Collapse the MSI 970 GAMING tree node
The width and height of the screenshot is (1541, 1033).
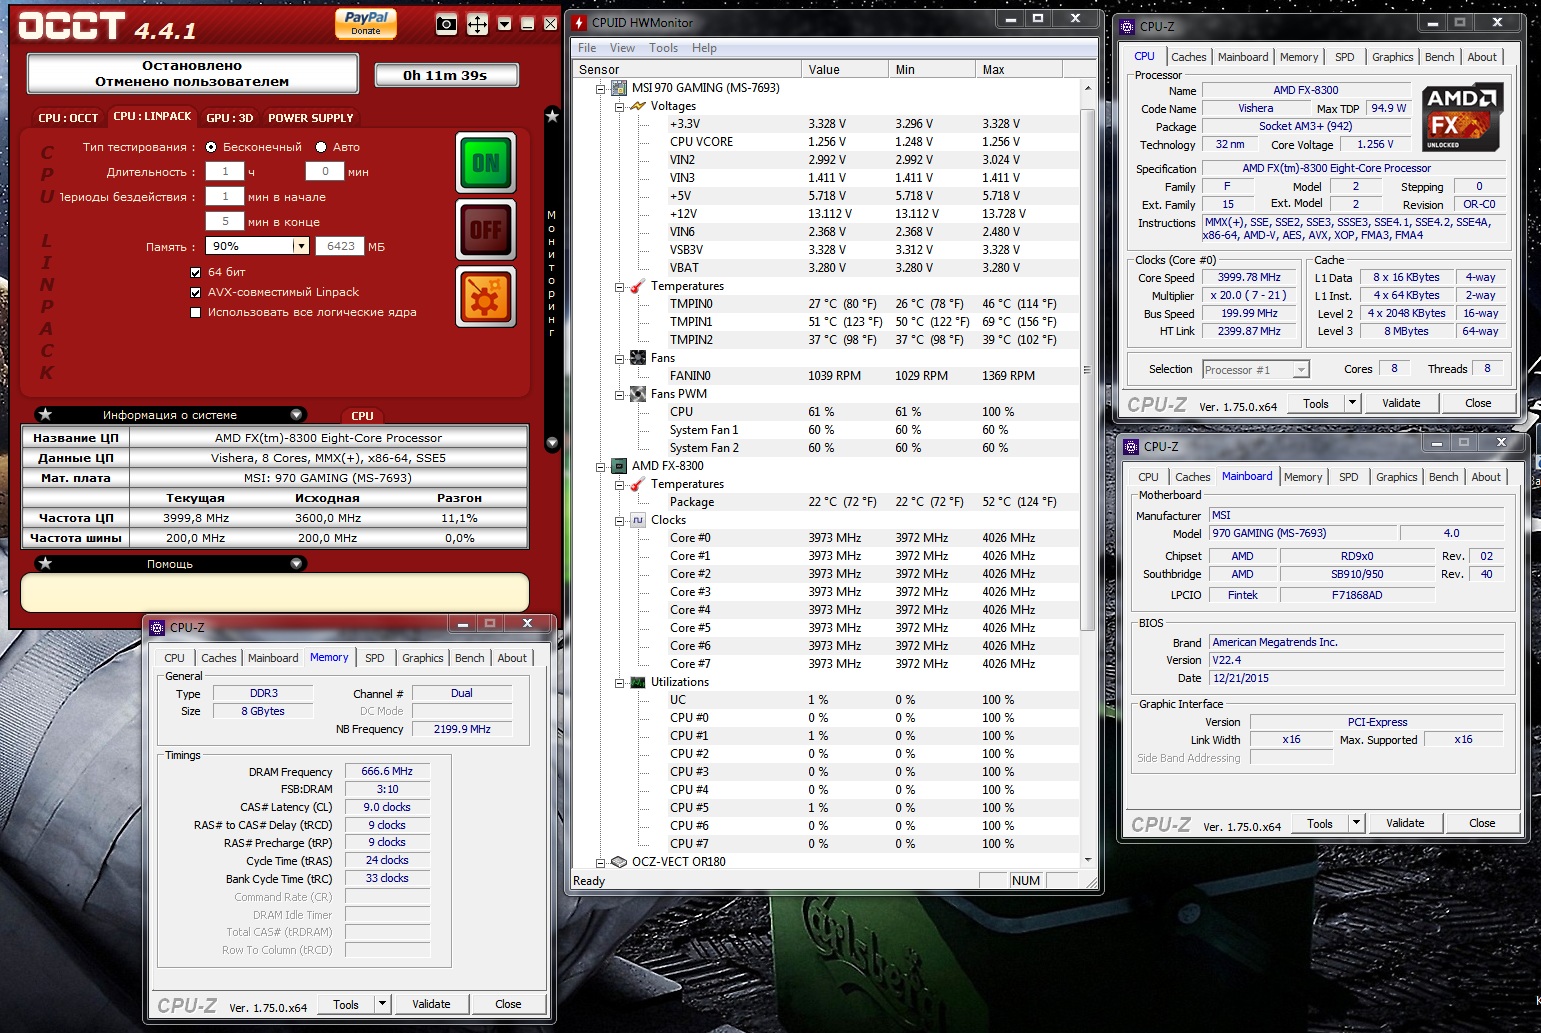[601, 88]
